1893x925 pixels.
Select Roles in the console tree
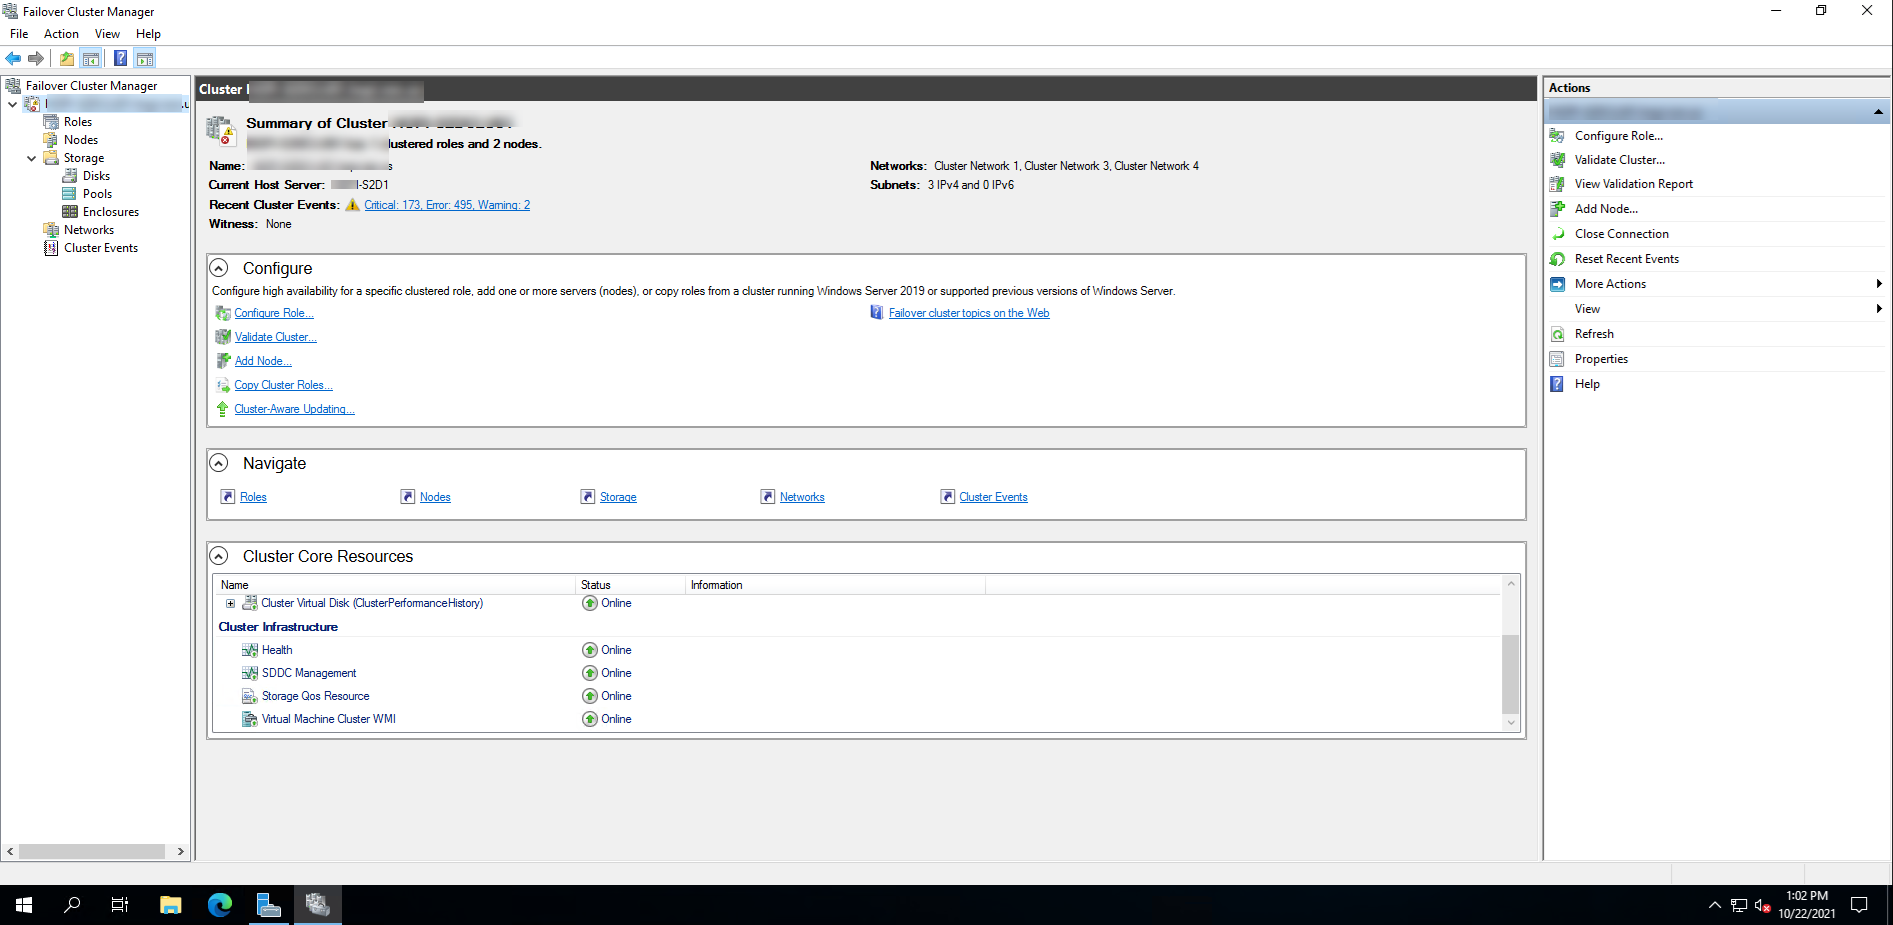click(x=78, y=122)
